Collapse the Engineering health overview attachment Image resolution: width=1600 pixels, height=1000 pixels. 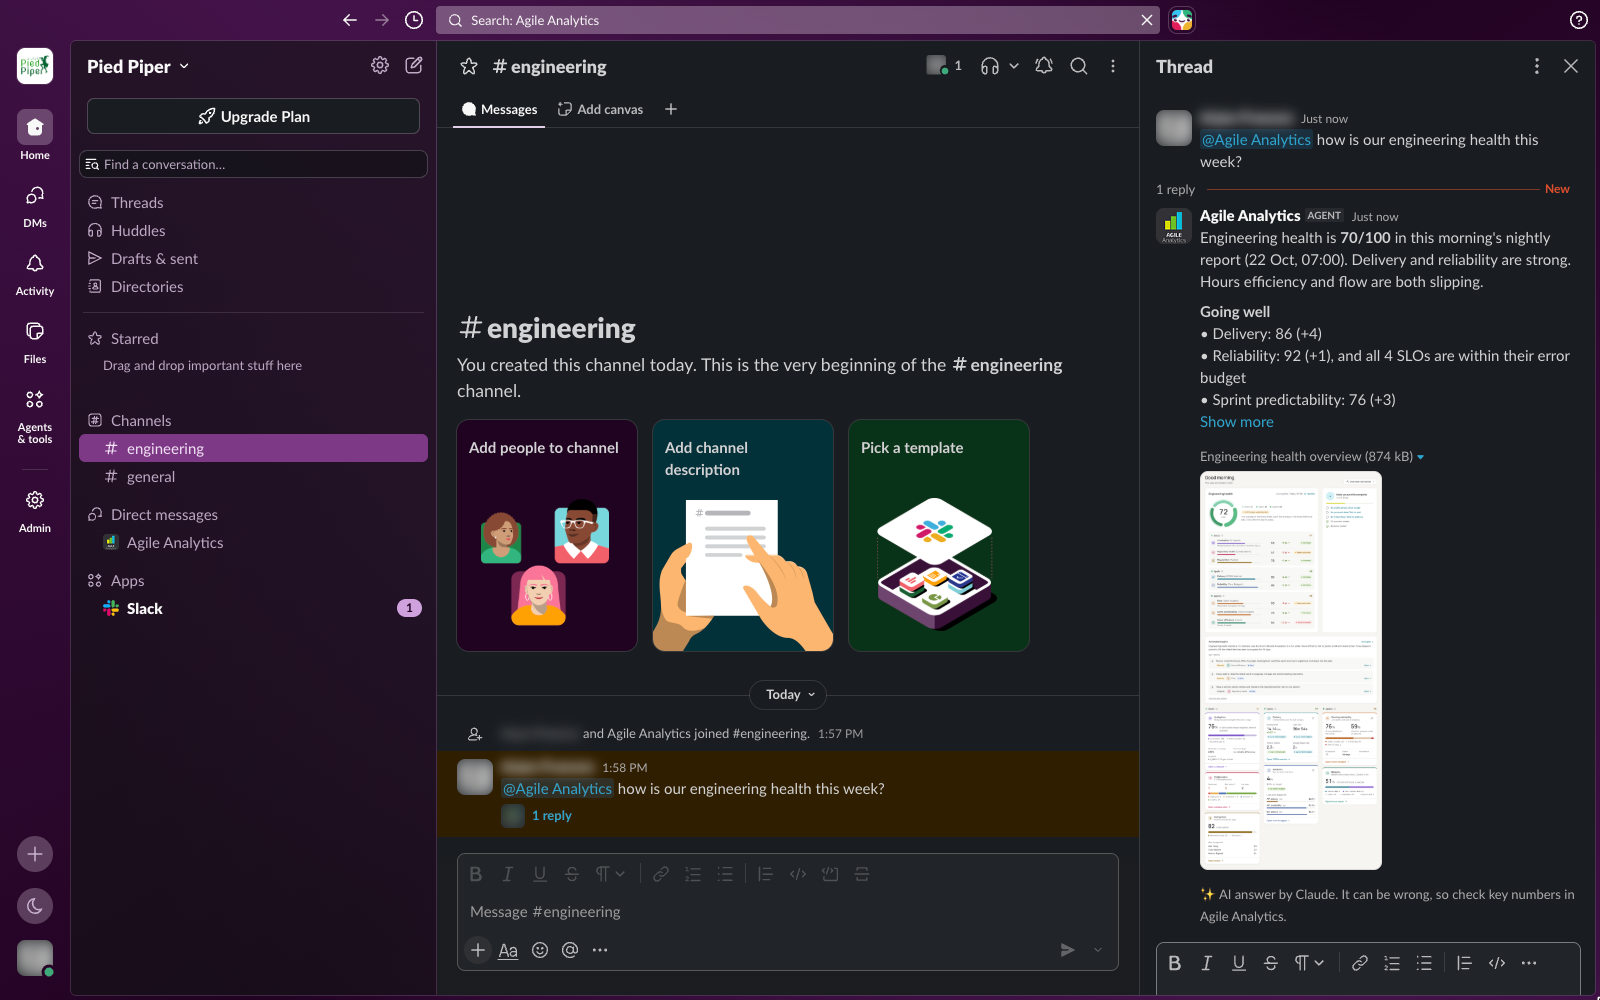tap(1420, 457)
